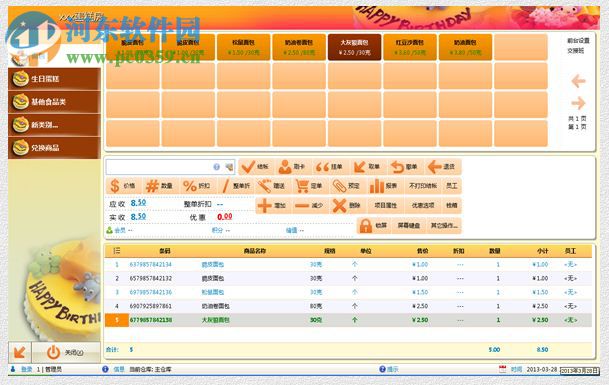Screen dimensions: 609x385
Task: Go to previous product page arrow
Action: pyautogui.click(x=578, y=81)
